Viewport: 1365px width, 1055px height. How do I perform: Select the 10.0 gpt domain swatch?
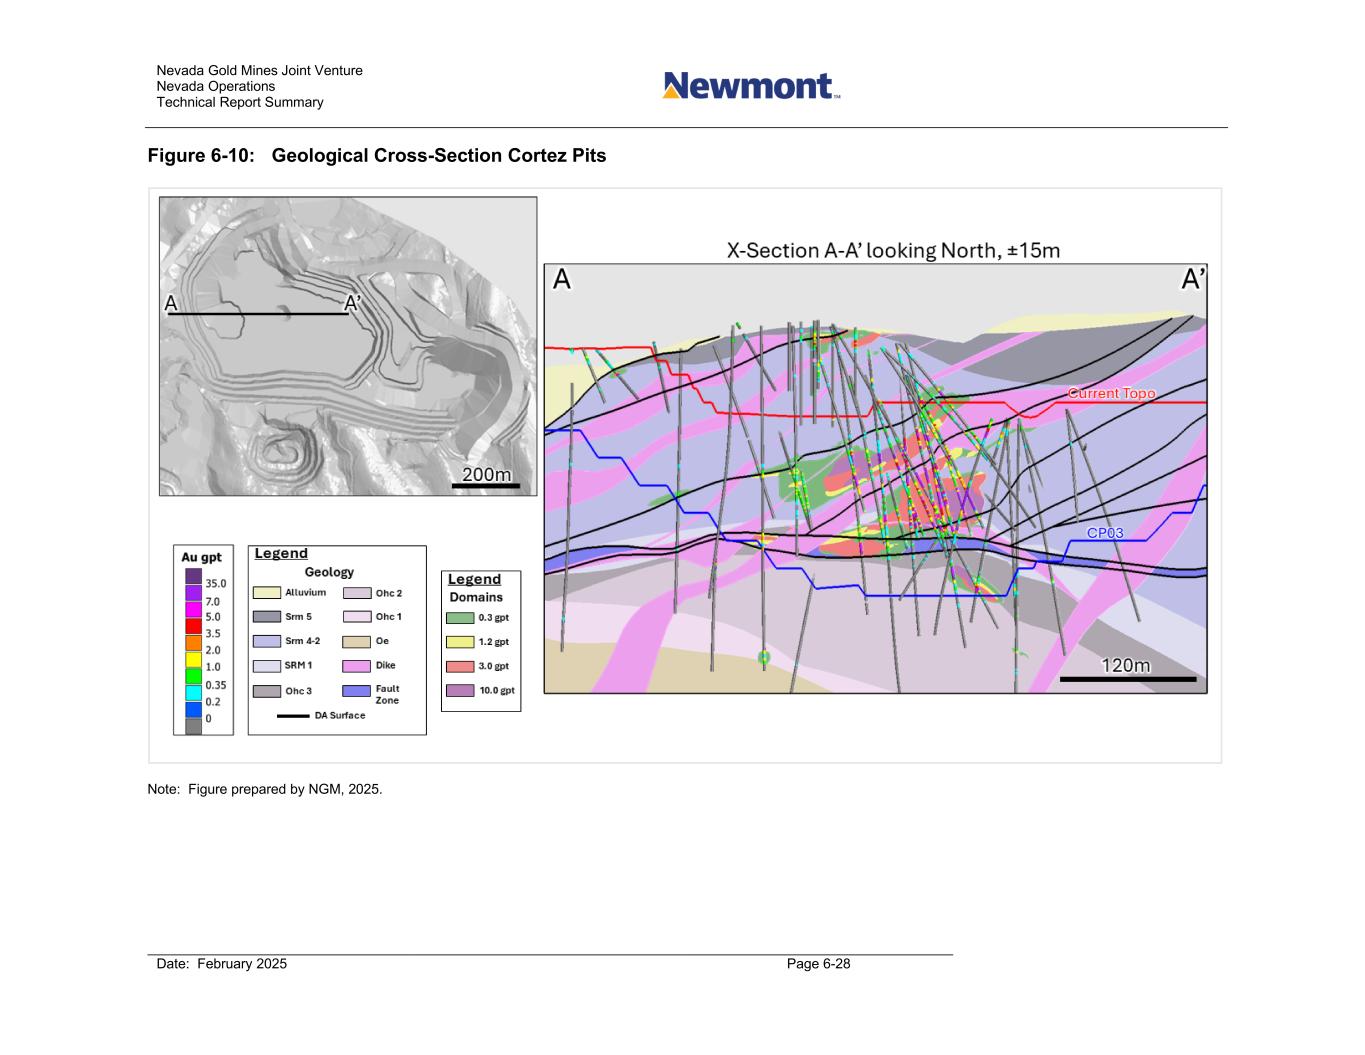pos(459,690)
